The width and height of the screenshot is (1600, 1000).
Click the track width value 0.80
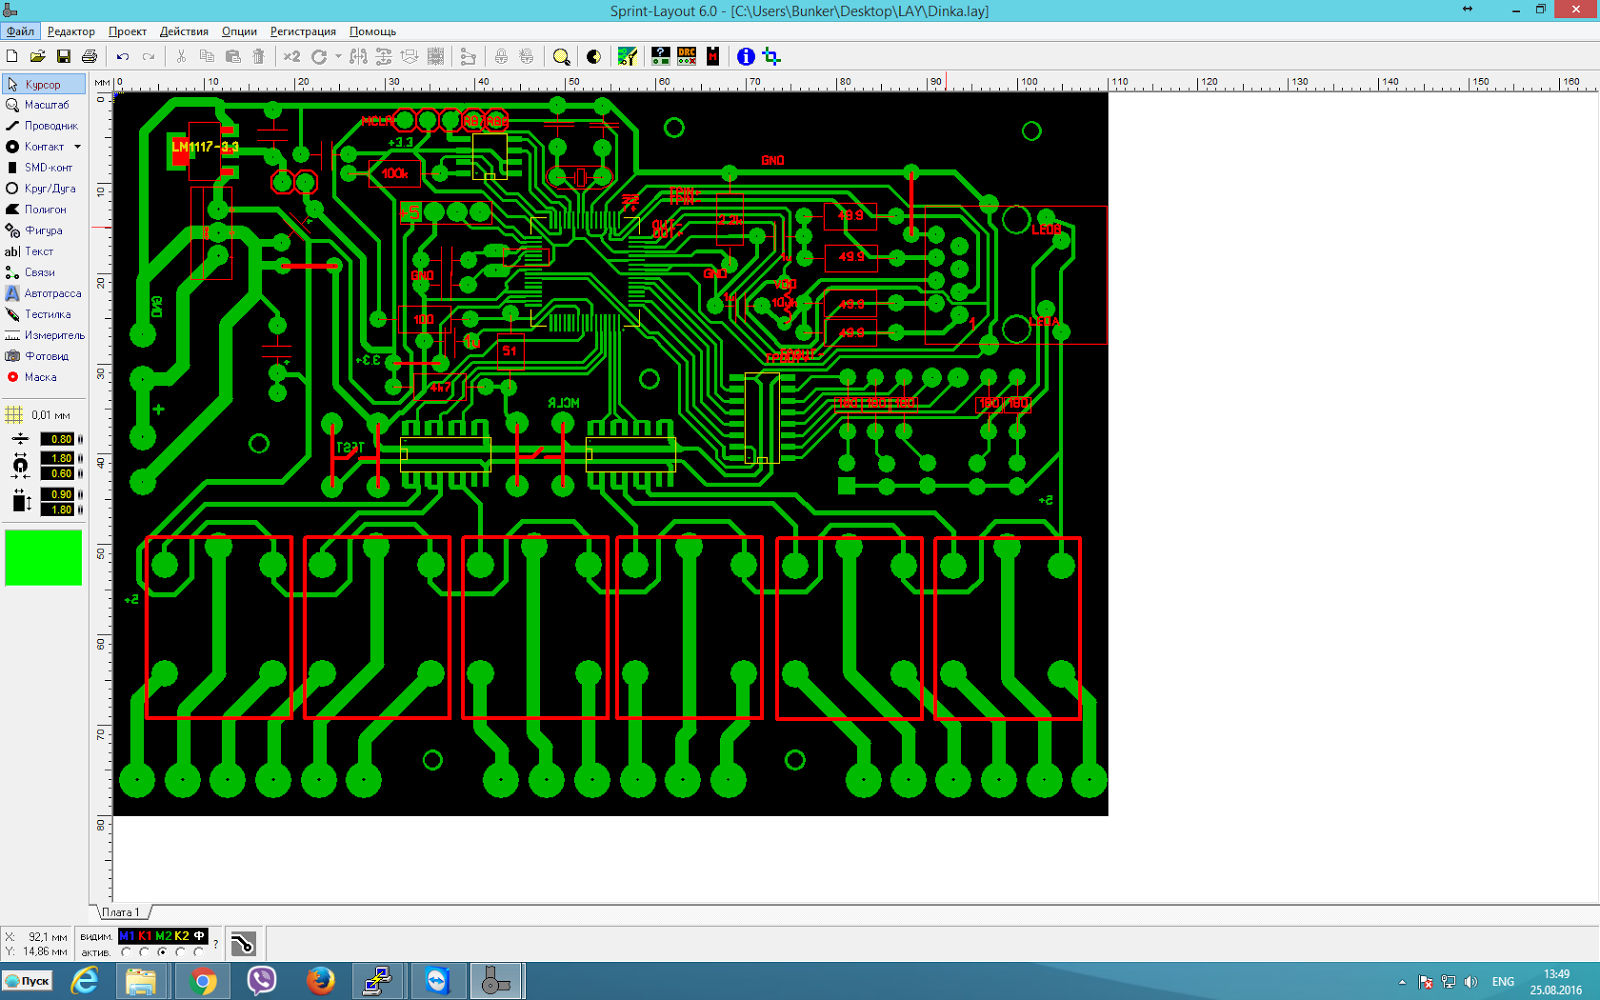[58, 439]
